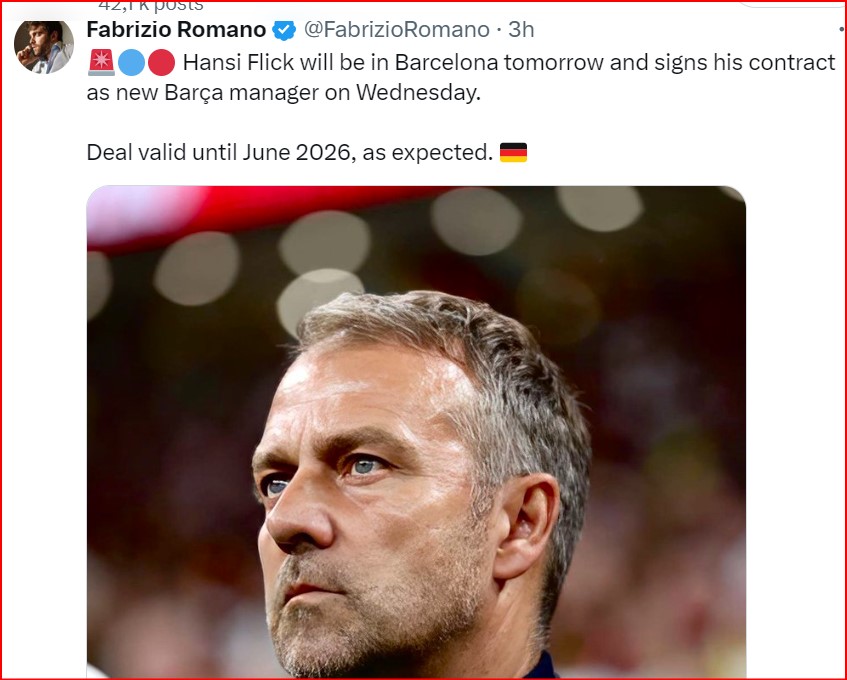Click the blue verified badge
This screenshot has height=680, width=847.
coord(284,29)
